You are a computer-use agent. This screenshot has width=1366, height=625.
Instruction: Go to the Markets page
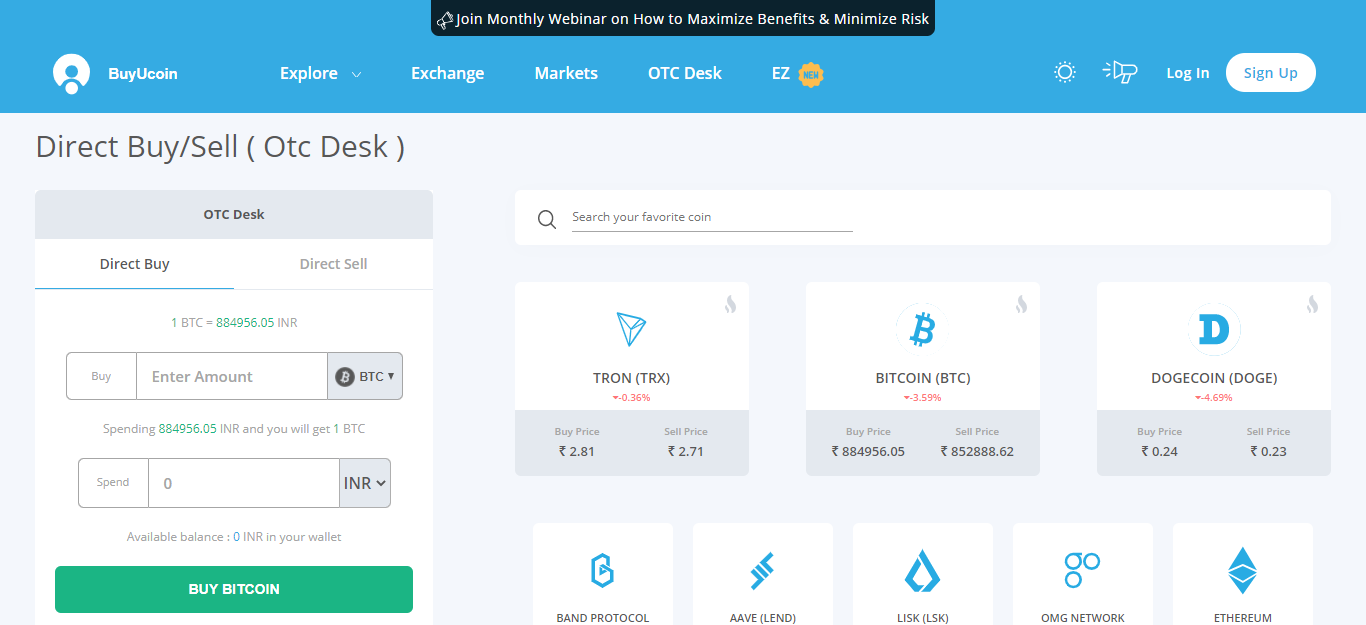(x=566, y=73)
